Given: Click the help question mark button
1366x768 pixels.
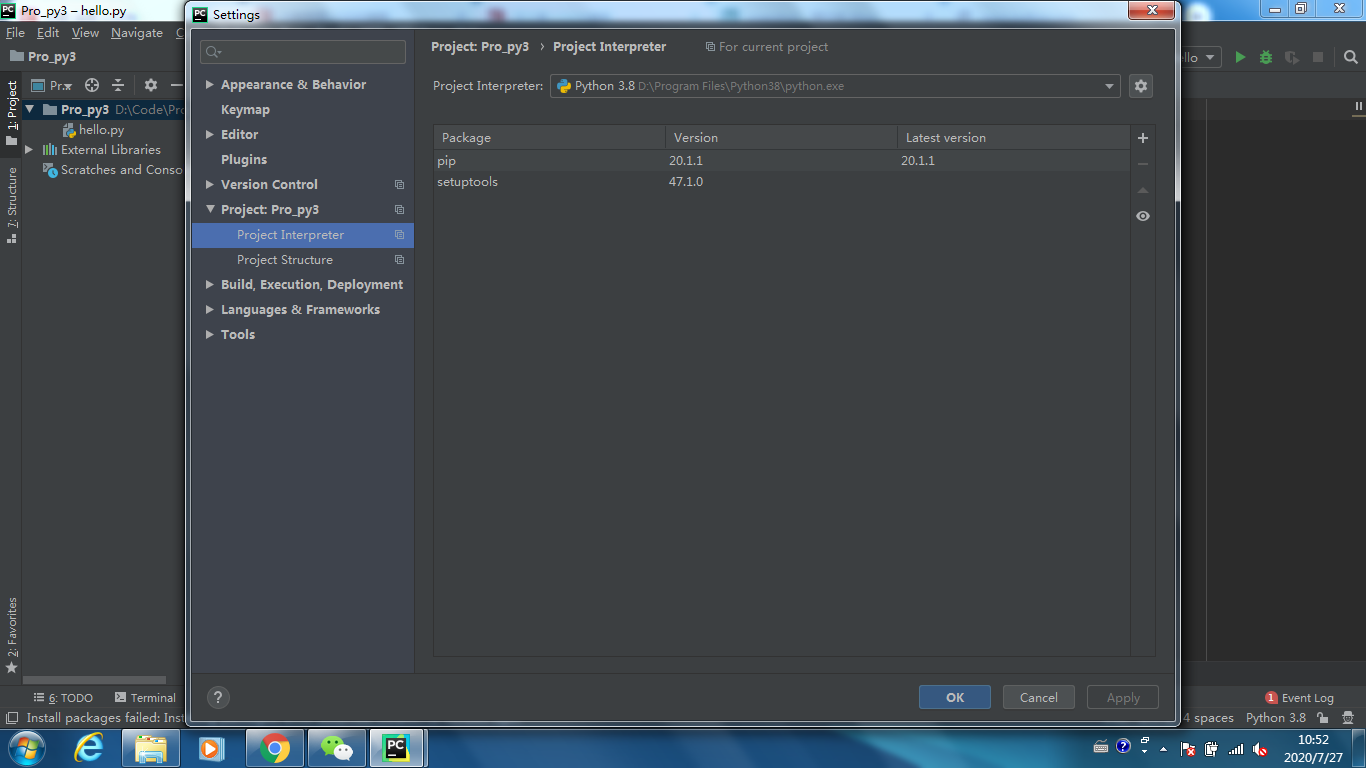Looking at the screenshot, I should click(218, 698).
